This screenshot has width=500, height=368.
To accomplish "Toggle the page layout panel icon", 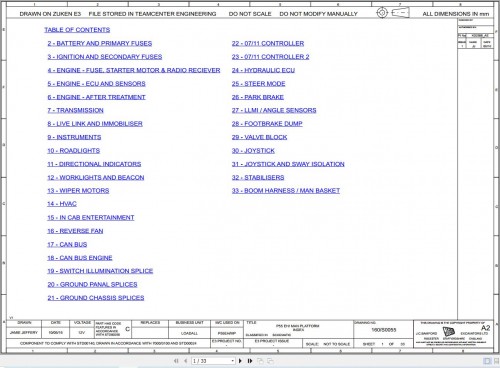I will pyautogui.click(x=487, y=361).
